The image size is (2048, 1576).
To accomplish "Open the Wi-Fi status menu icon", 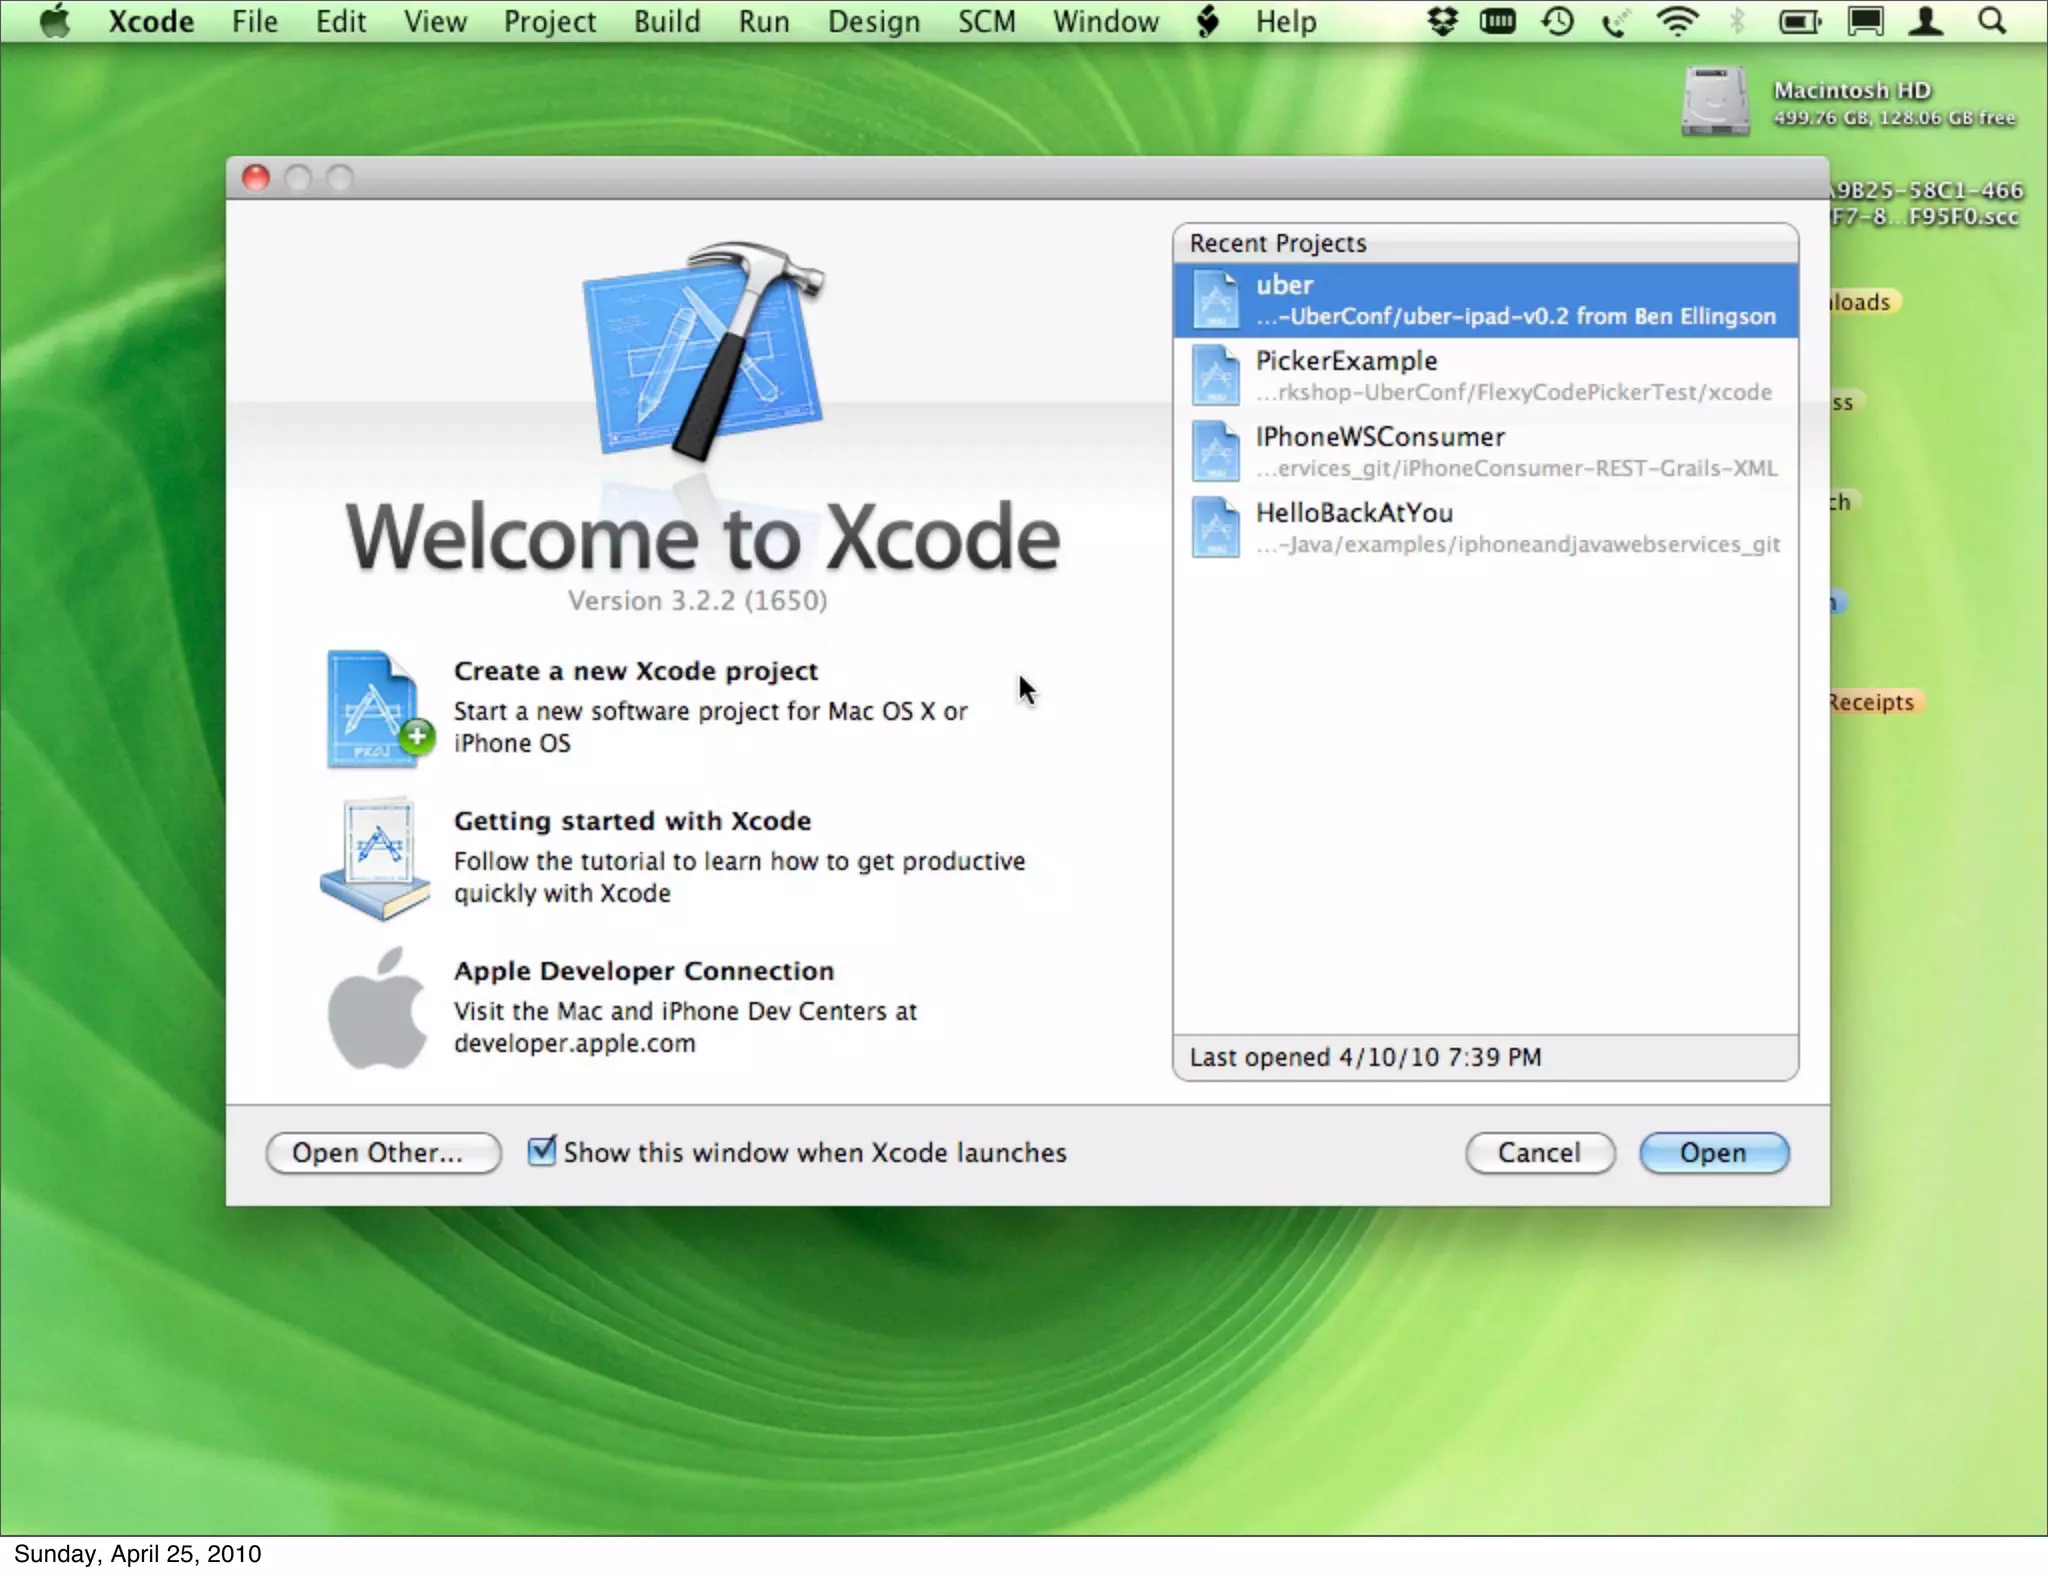I will [1677, 21].
